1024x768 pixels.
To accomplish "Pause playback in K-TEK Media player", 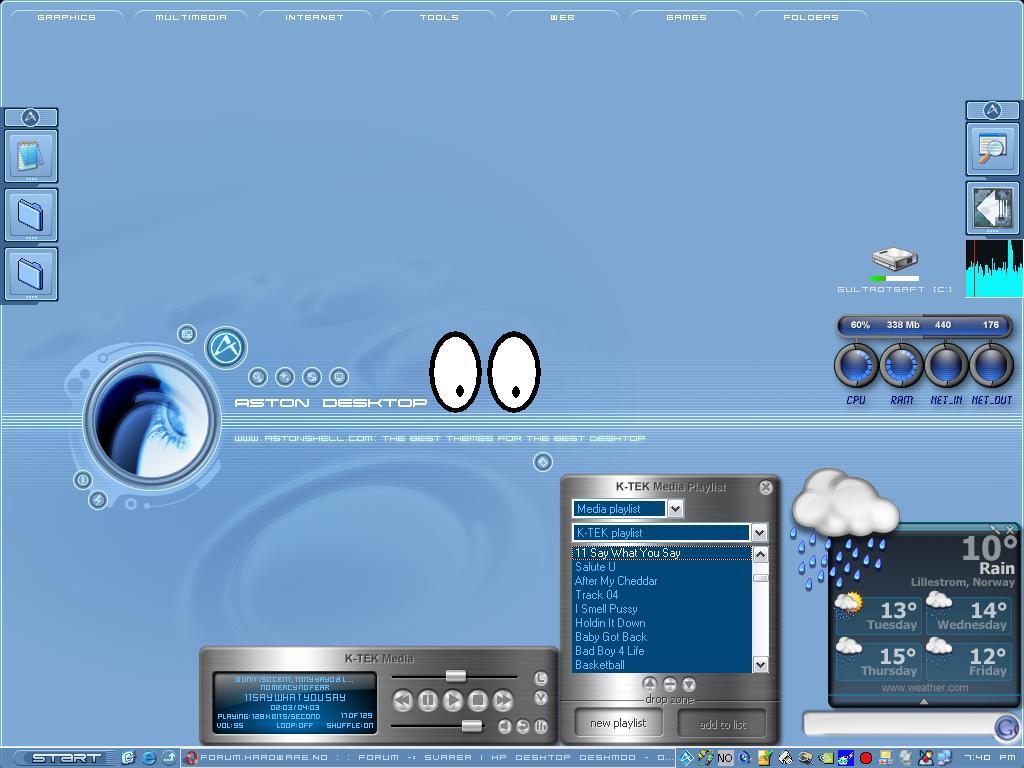I will point(427,701).
